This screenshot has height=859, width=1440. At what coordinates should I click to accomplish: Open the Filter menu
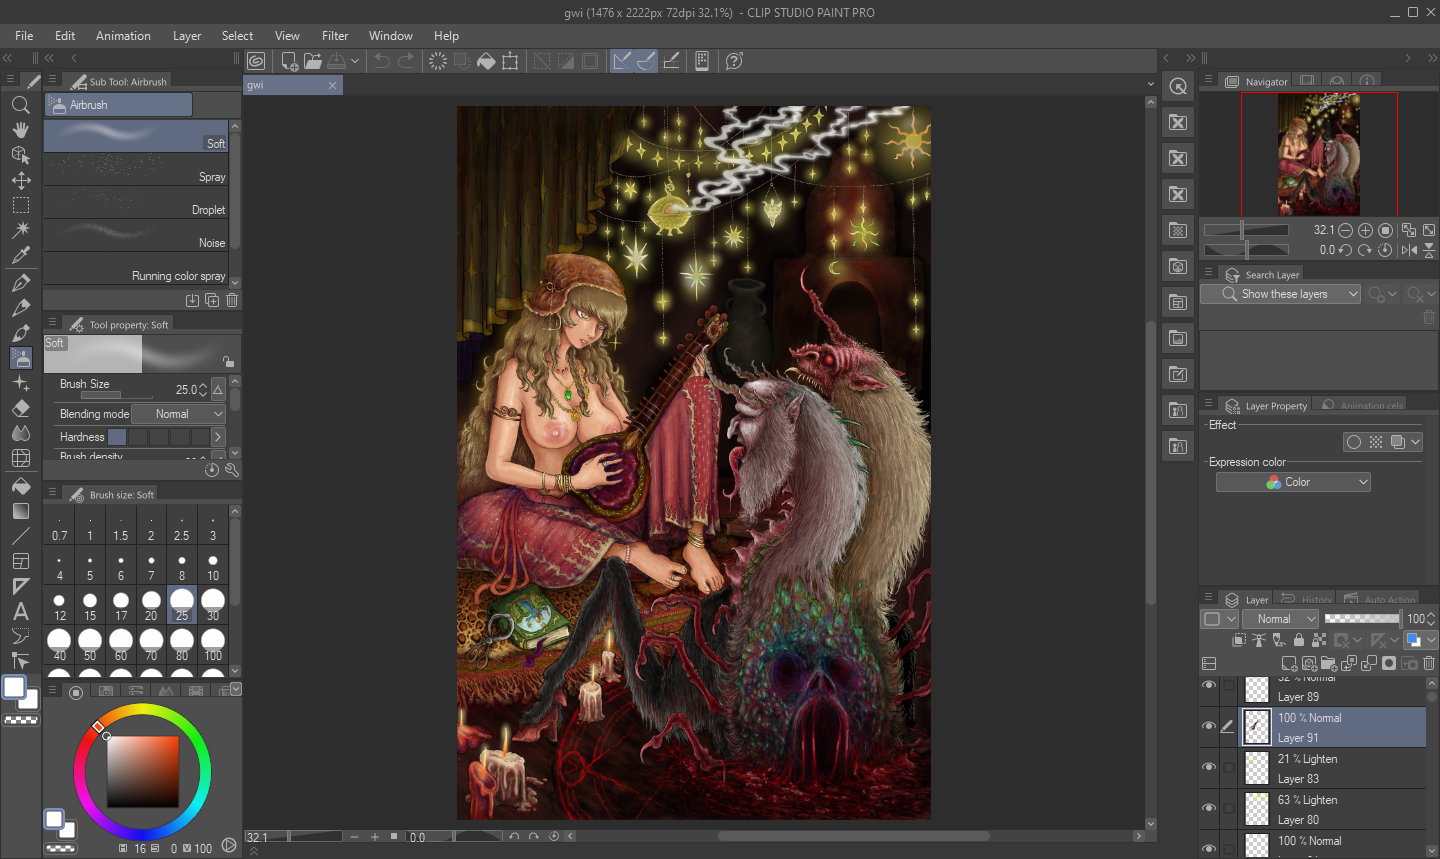335,36
